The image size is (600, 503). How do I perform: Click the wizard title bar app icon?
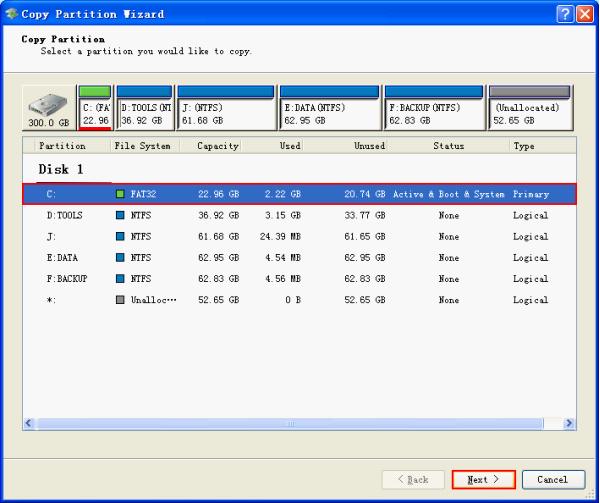(x=11, y=14)
